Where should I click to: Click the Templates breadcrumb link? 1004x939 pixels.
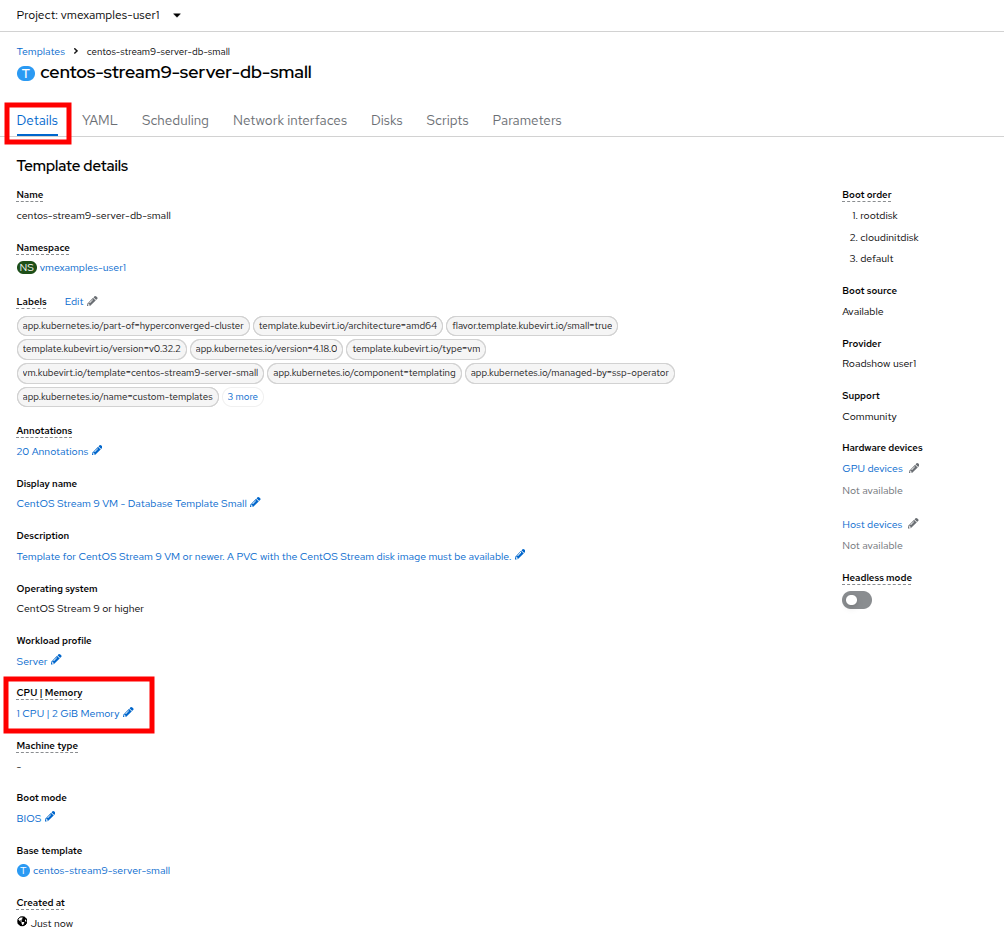click(x=41, y=51)
